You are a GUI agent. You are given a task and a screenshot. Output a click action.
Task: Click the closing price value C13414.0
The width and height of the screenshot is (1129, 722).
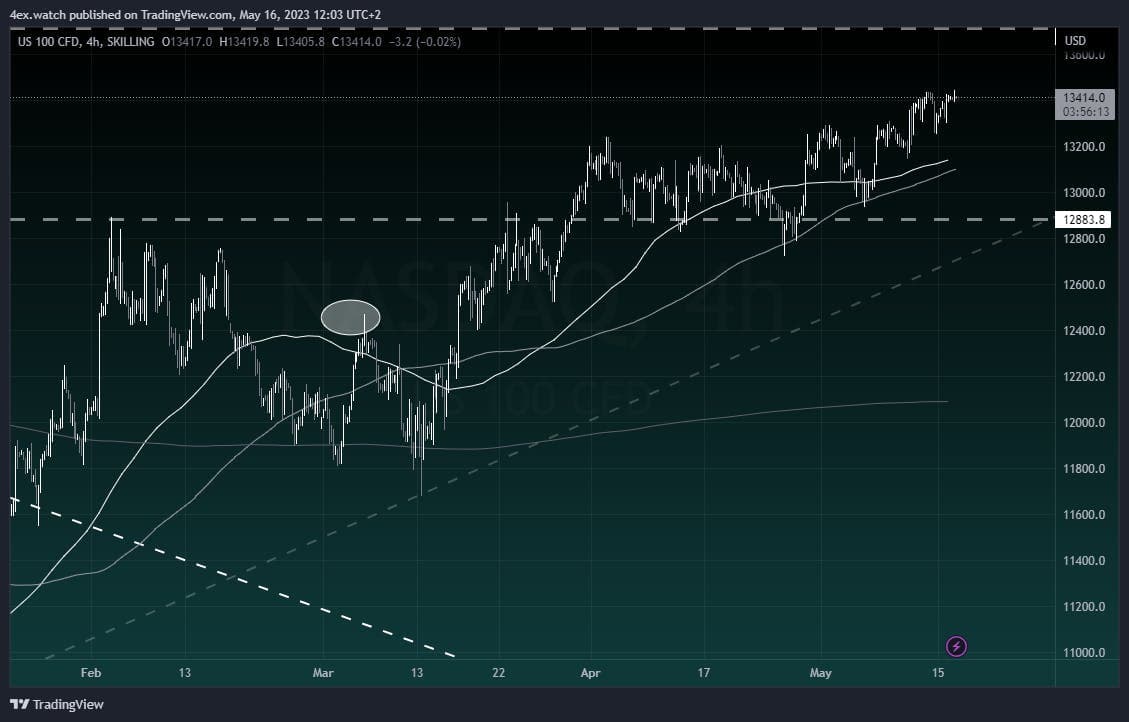click(356, 42)
